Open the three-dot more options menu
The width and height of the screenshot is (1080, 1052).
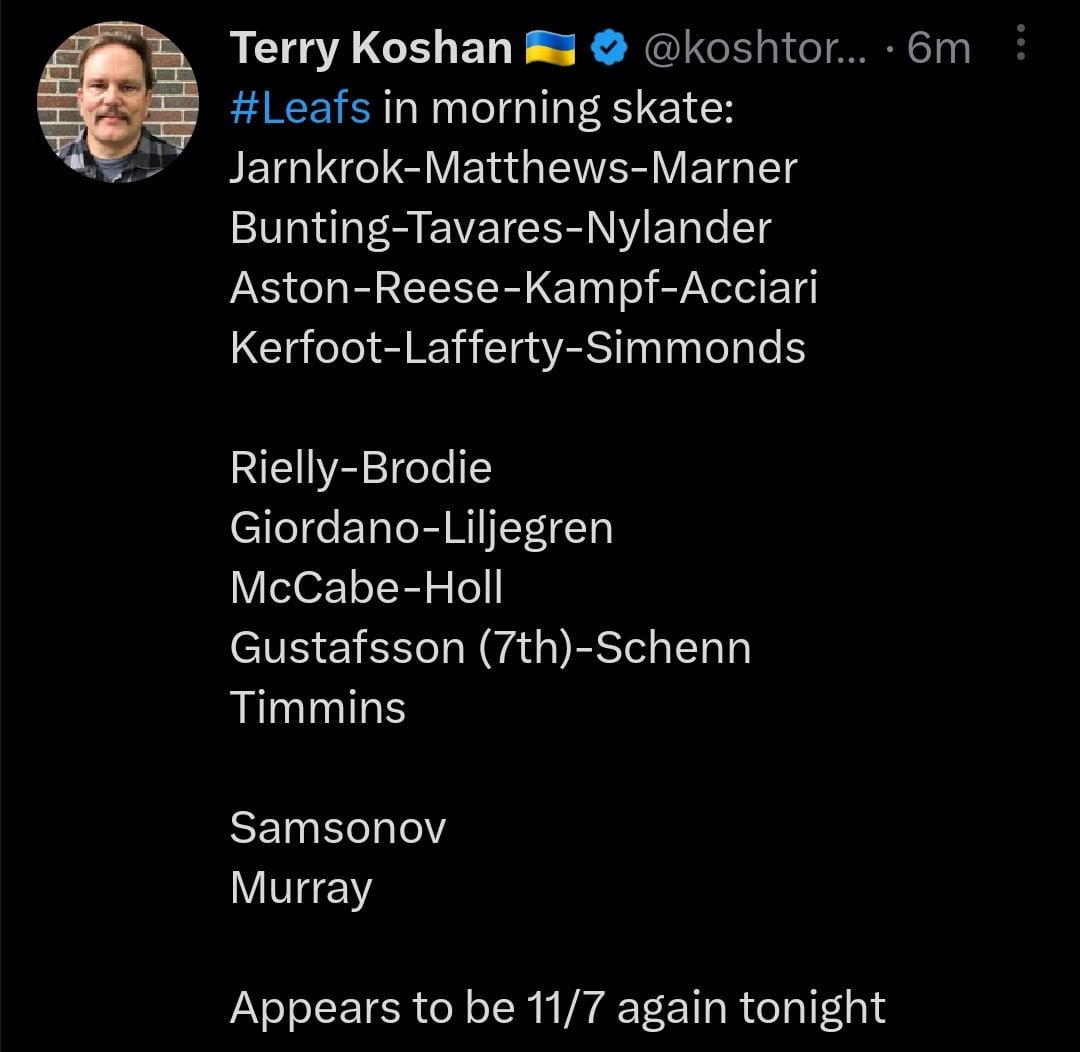1020,44
